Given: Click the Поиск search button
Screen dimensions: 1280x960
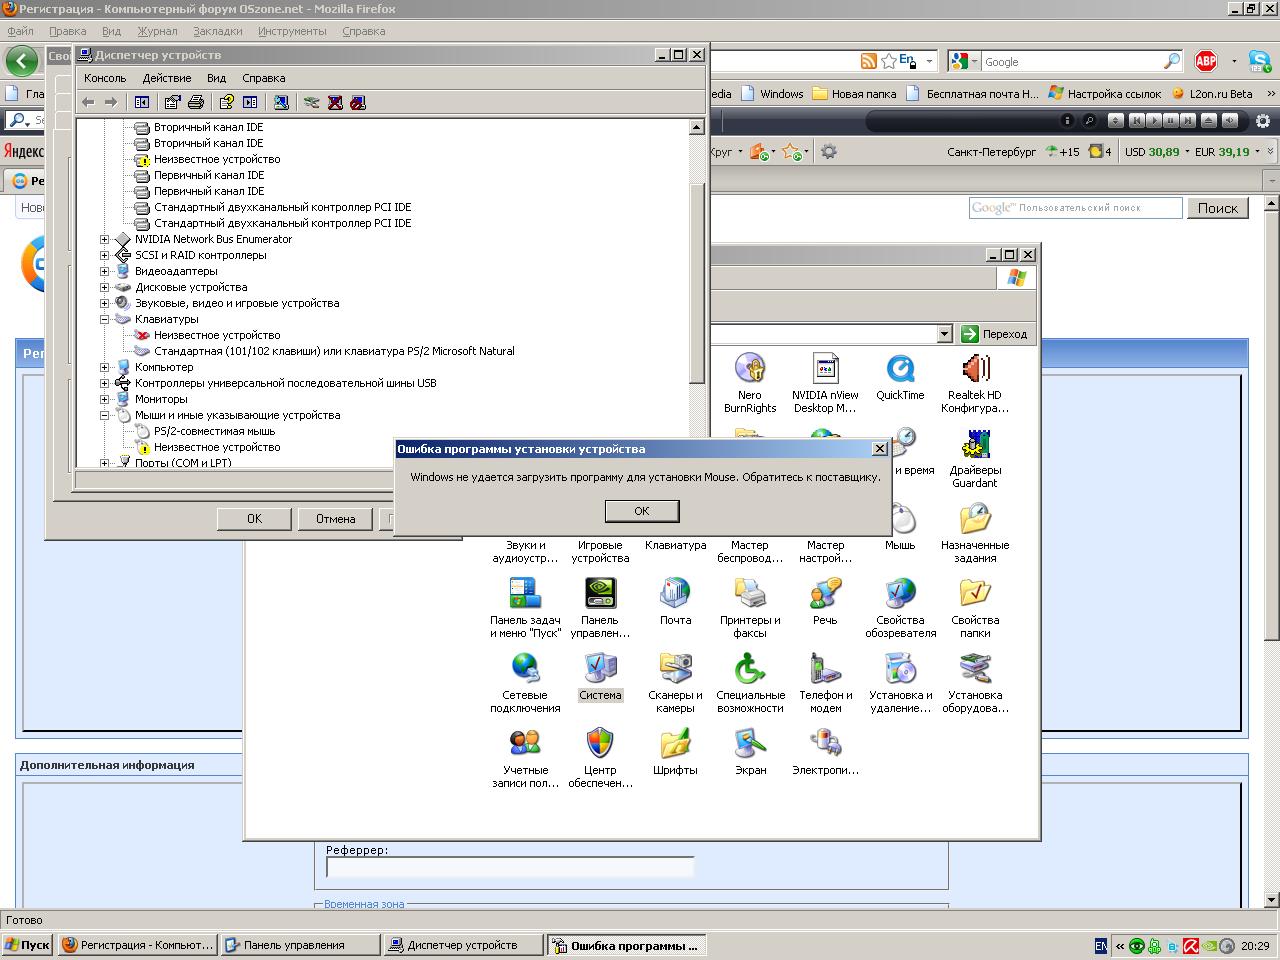Looking at the screenshot, I should pyautogui.click(x=1217, y=208).
